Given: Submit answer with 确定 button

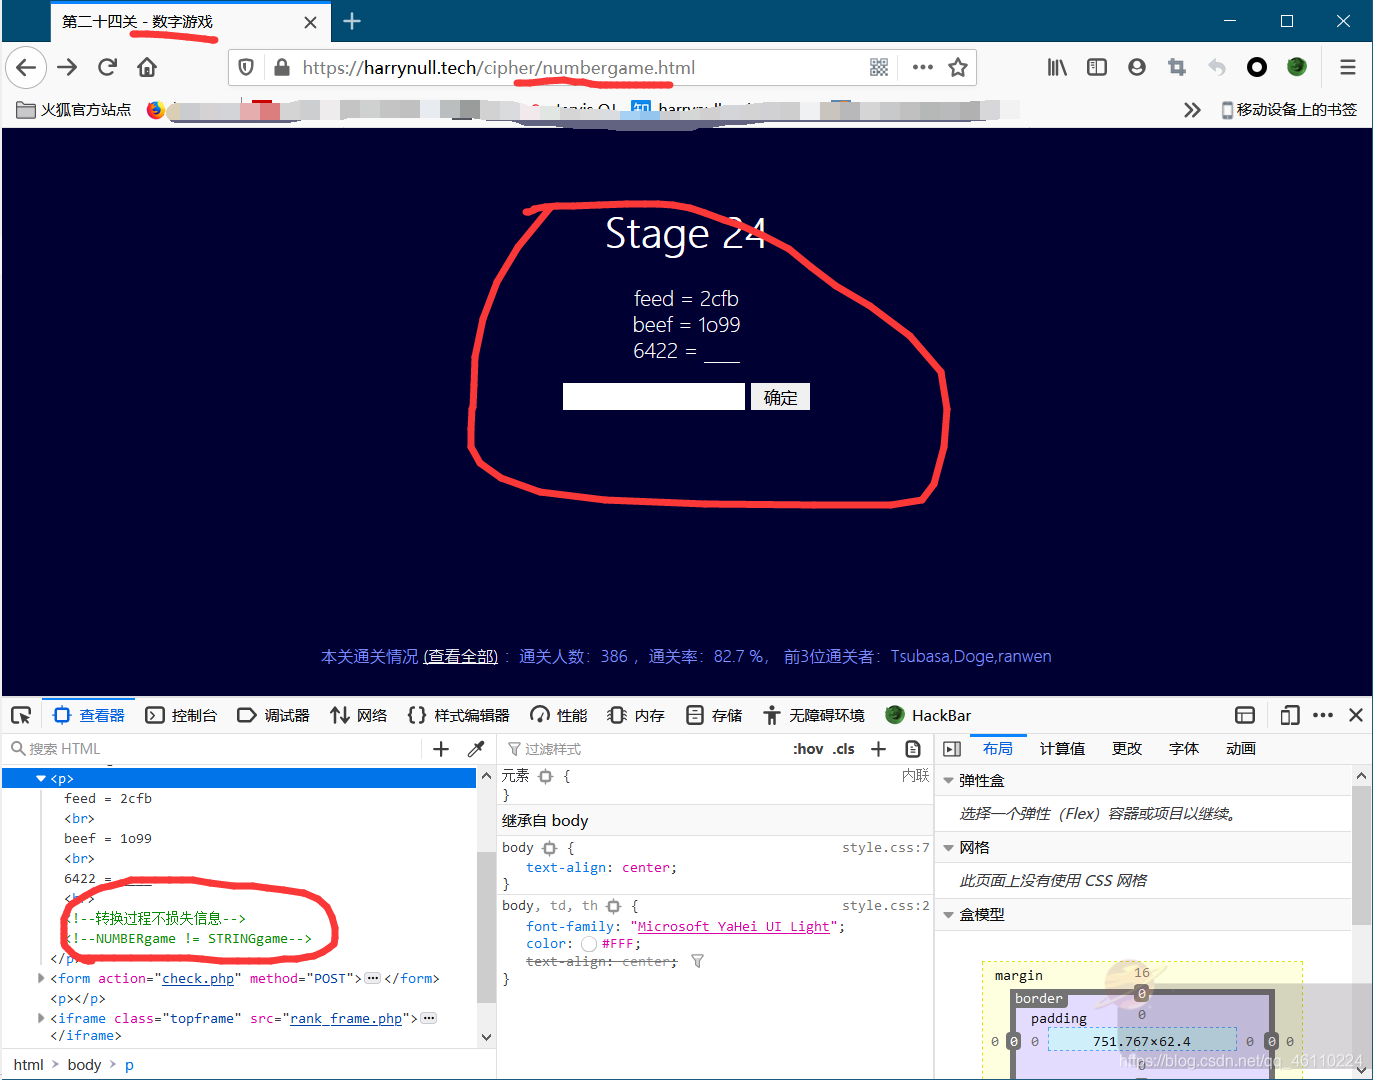Looking at the screenshot, I should coord(780,397).
